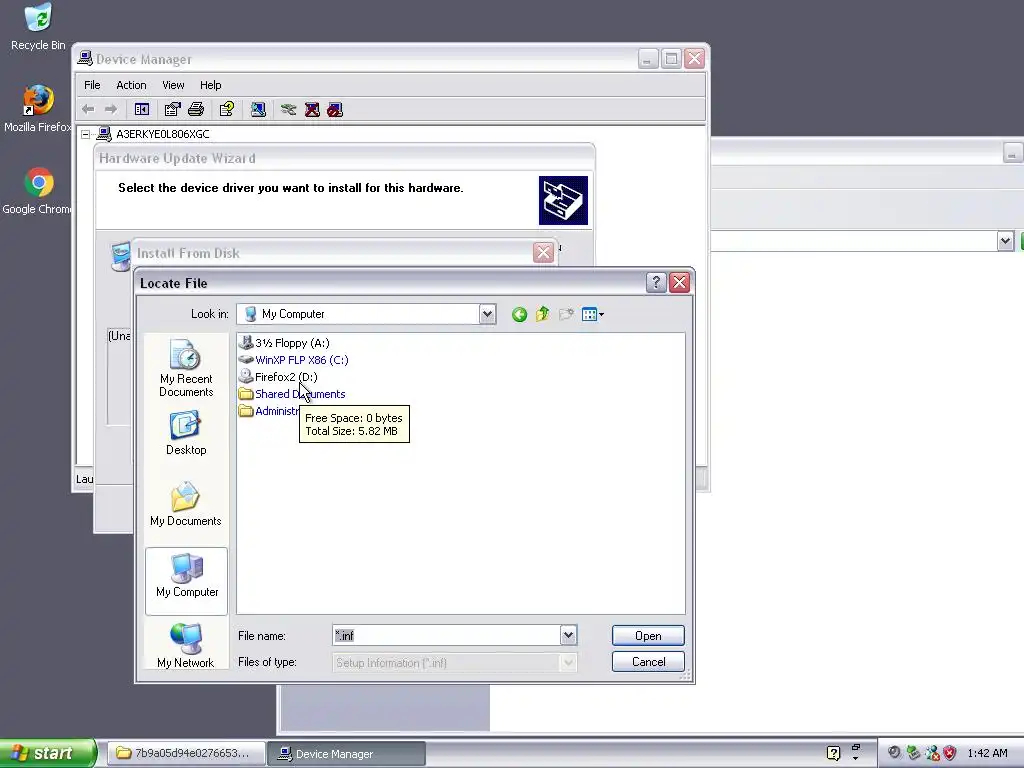The height and width of the screenshot is (768, 1024).
Task: Click the taskbar help question icon
Action: [x=833, y=753]
